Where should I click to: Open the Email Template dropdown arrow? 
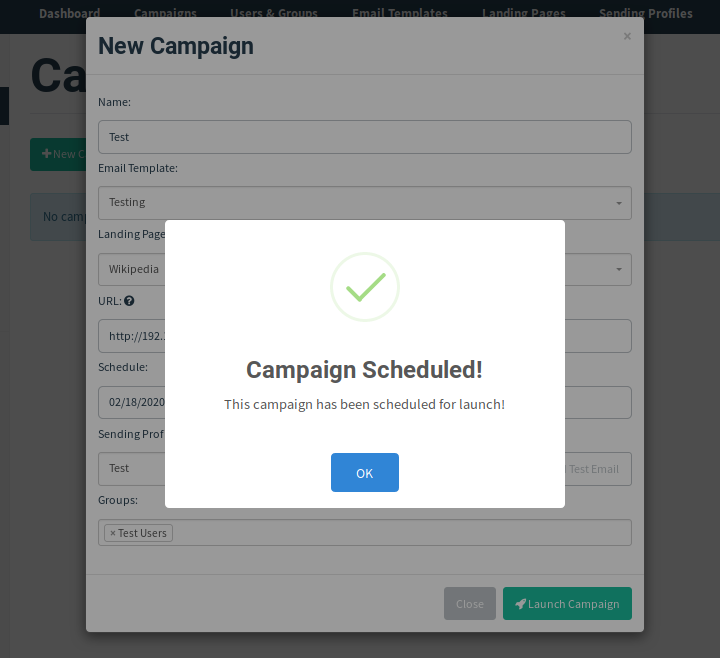pos(619,203)
